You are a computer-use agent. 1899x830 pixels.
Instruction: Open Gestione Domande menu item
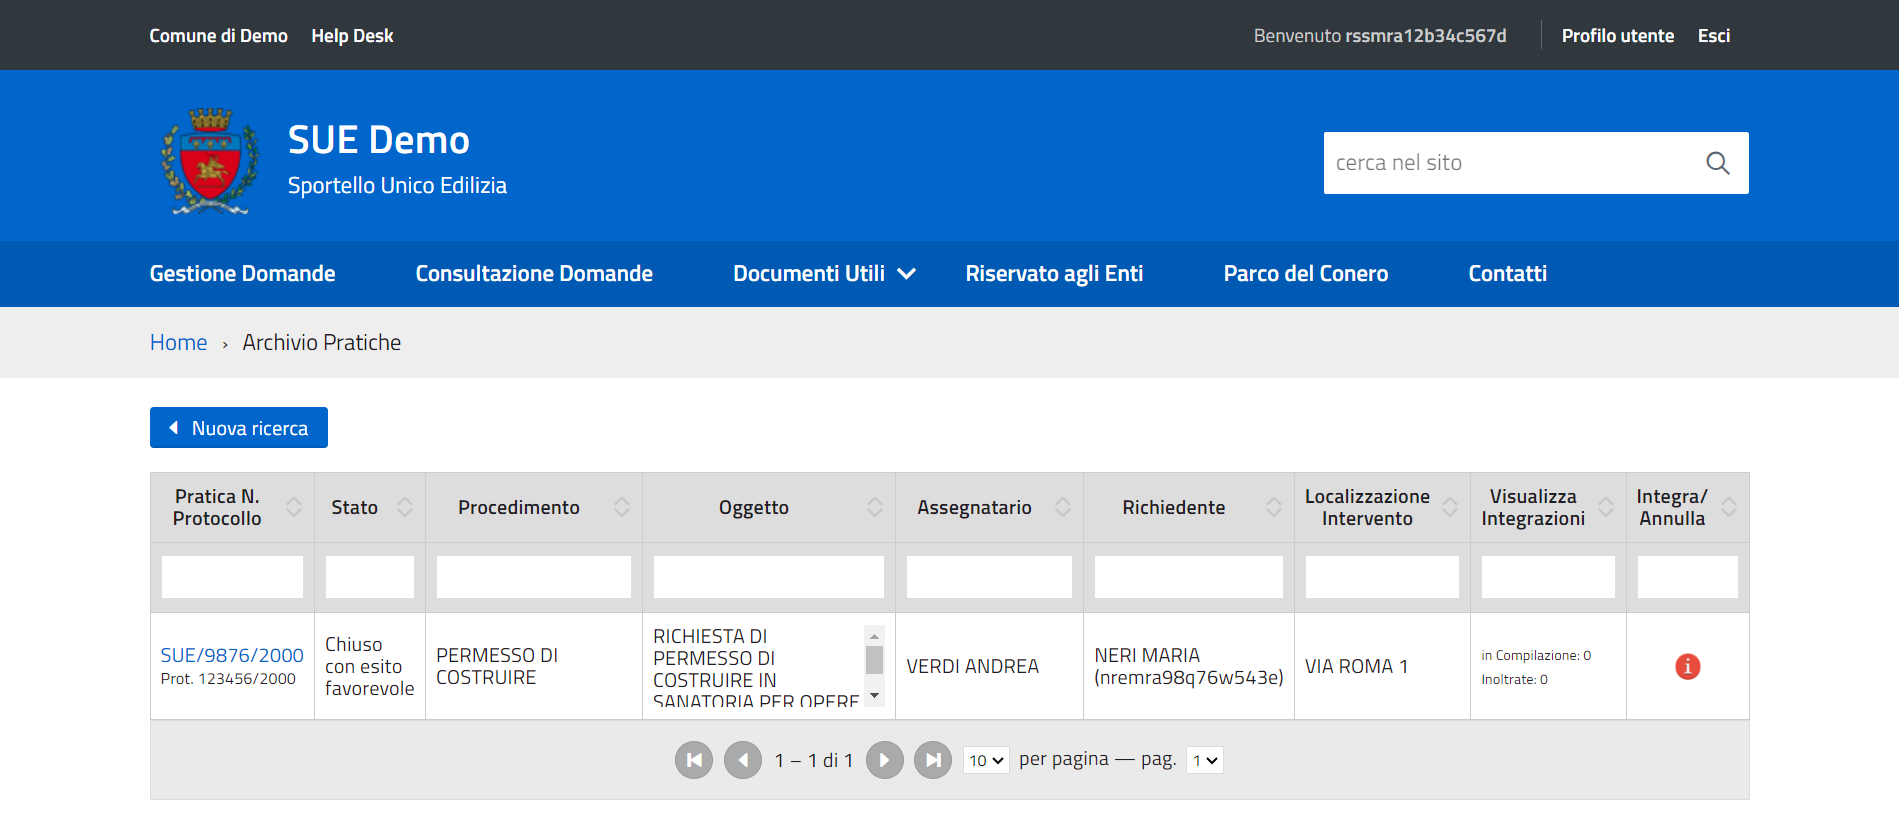(x=242, y=274)
